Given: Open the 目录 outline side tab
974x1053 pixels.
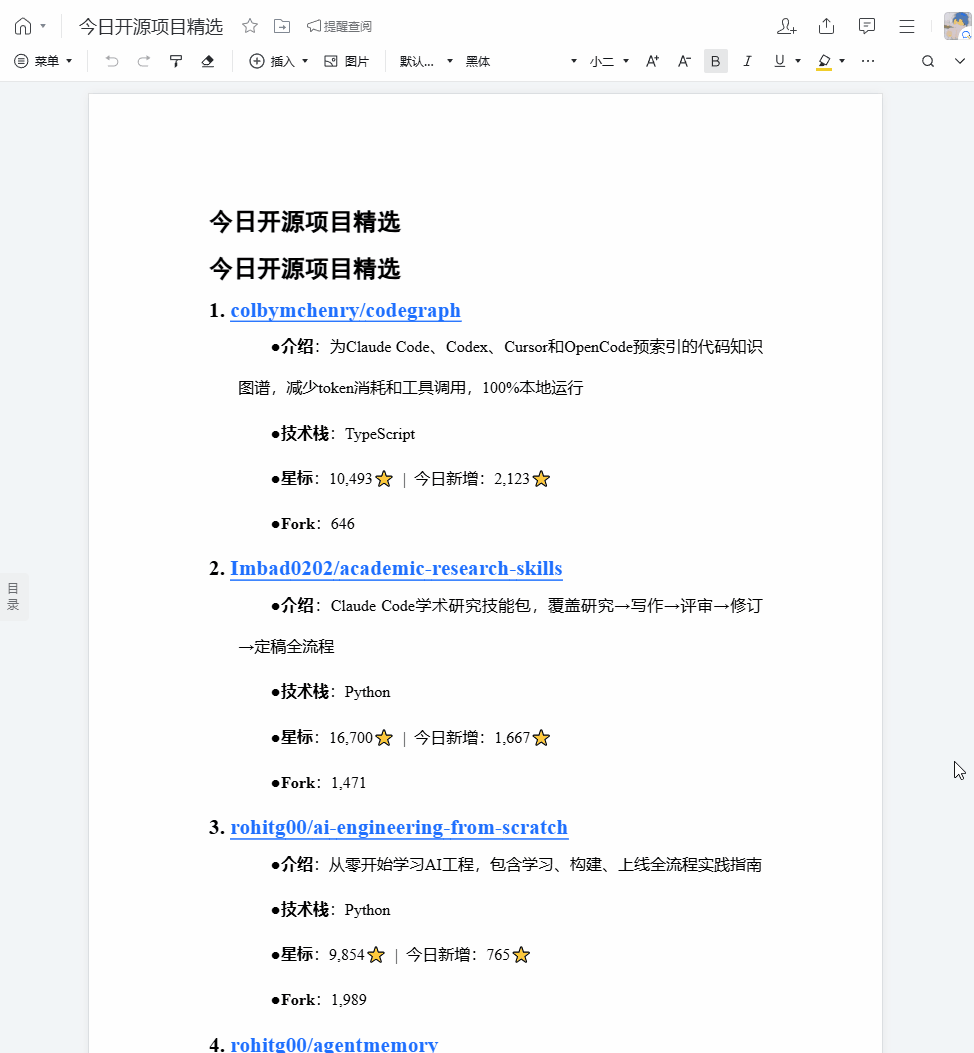Looking at the screenshot, I should [x=13, y=596].
